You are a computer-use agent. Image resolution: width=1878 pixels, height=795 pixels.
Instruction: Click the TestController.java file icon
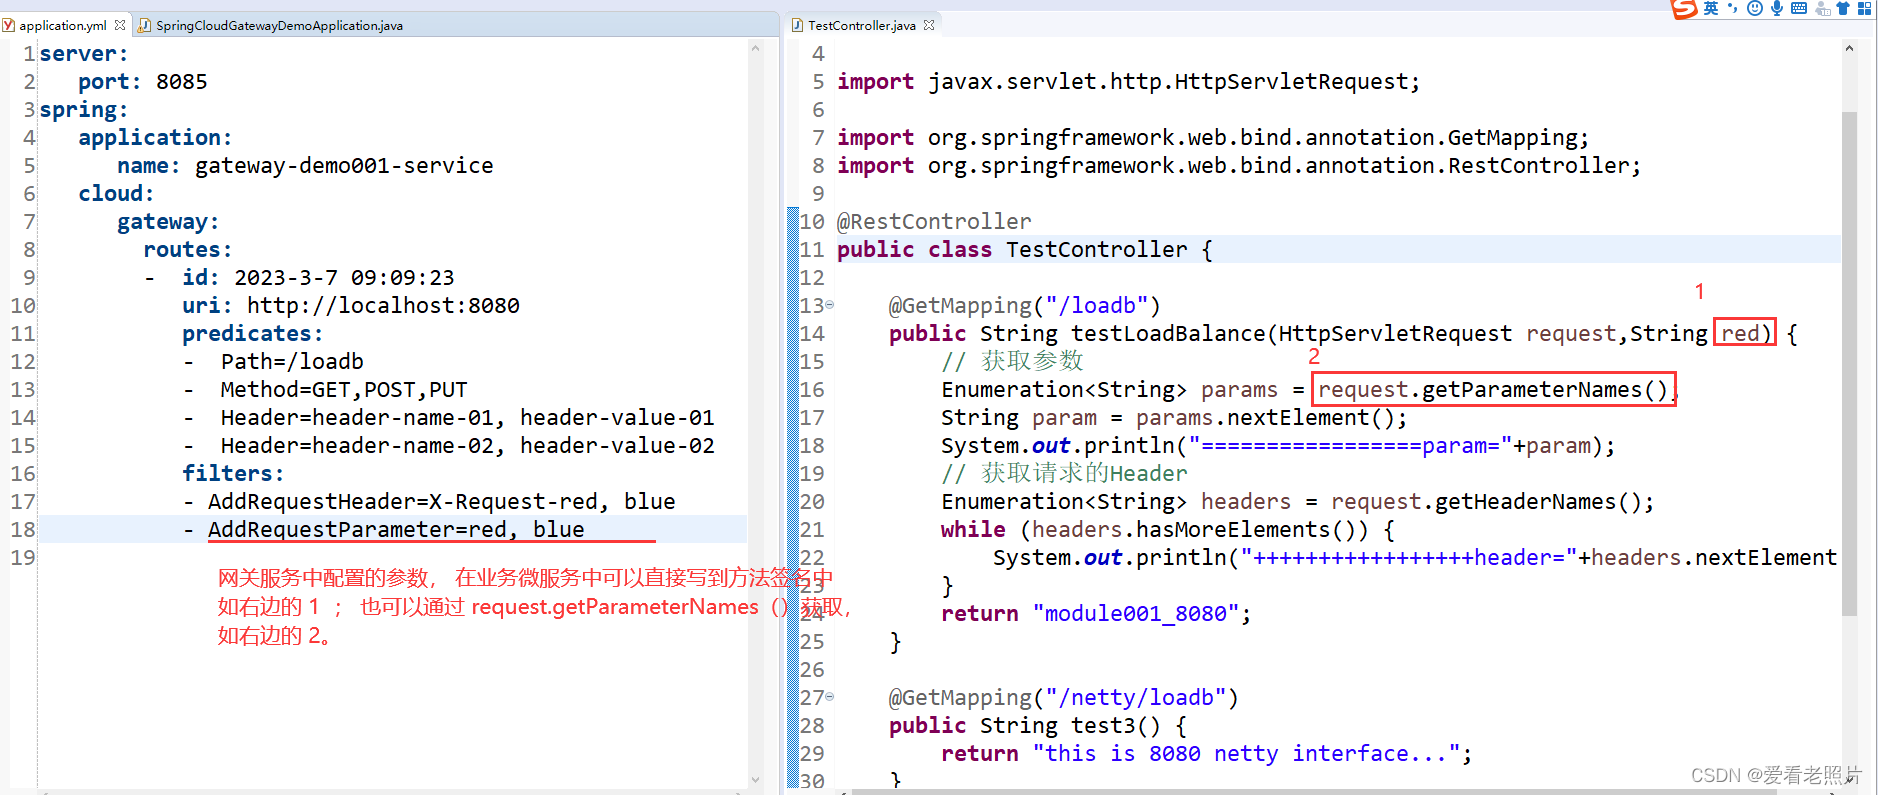pyautogui.click(x=797, y=25)
